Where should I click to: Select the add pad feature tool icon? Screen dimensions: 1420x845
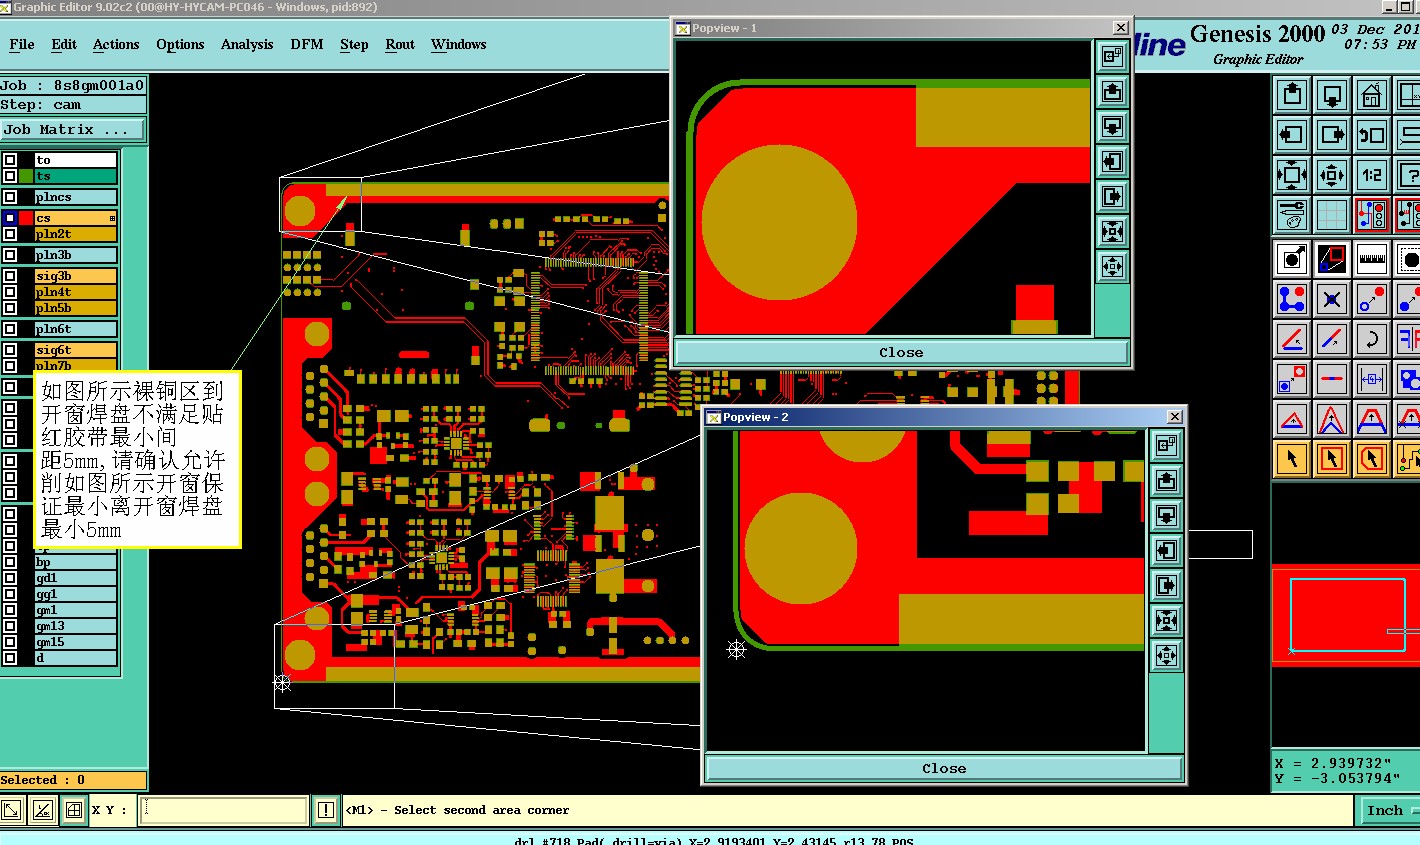click(1292, 259)
